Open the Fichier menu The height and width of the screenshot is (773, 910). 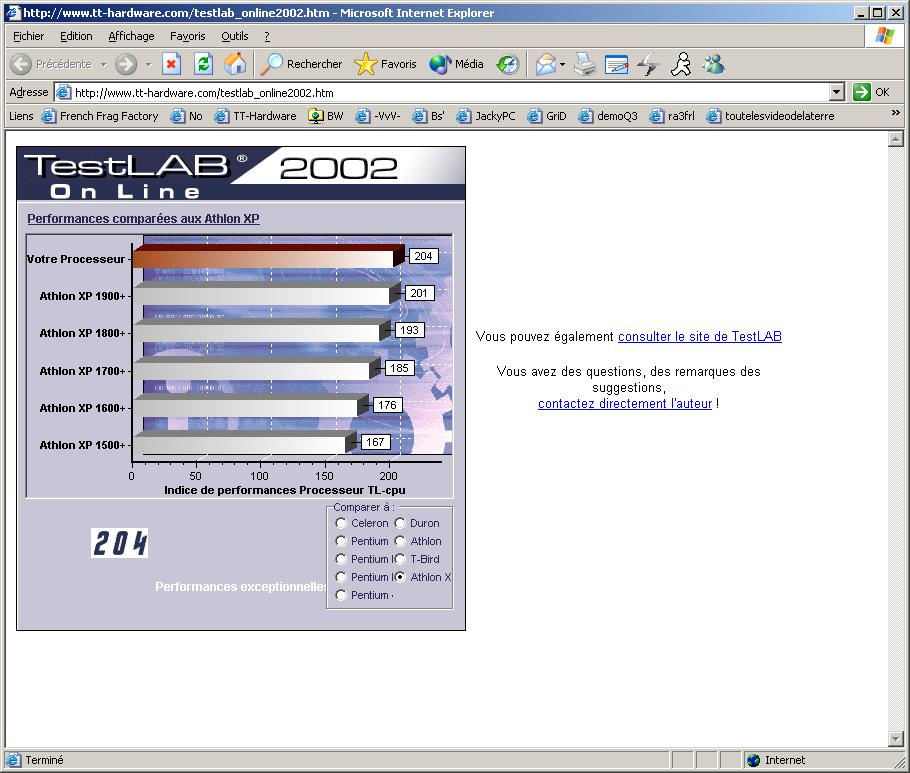[x=28, y=36]
